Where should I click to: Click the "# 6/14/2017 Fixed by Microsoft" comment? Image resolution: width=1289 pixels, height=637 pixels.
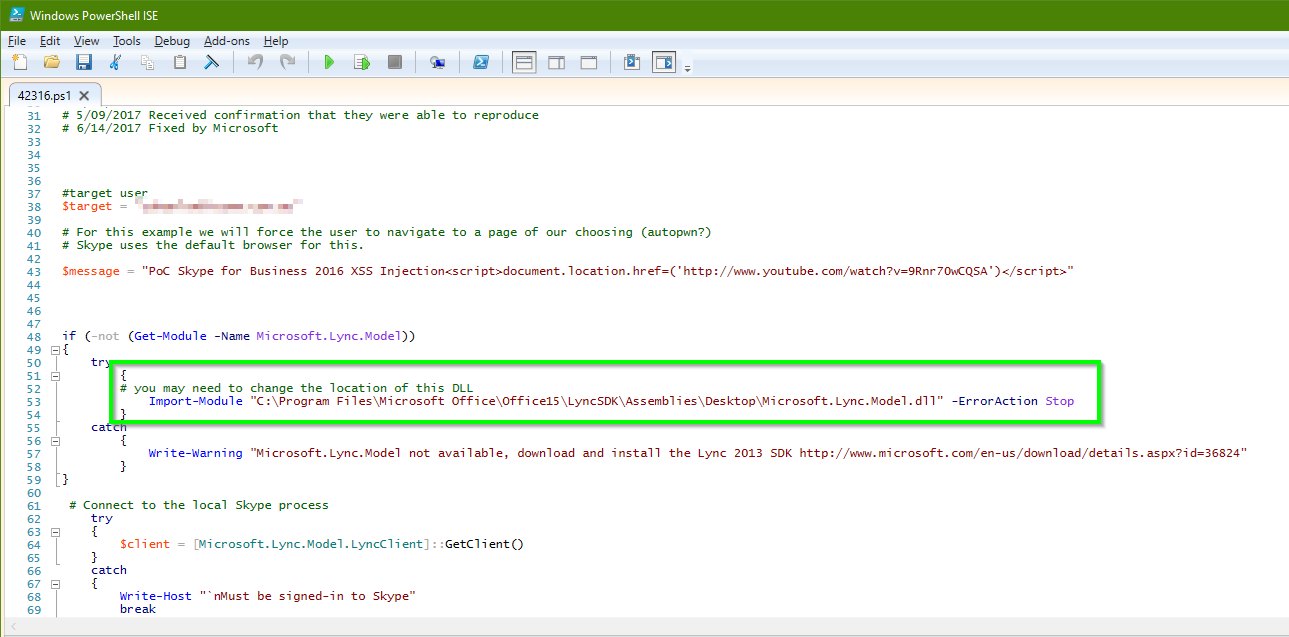[170, 128]
